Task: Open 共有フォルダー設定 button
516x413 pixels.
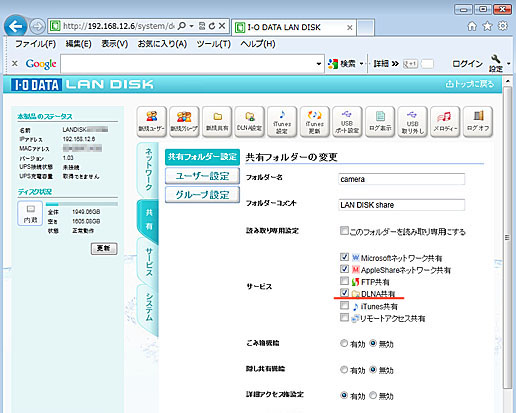Action: pos(202,157)
